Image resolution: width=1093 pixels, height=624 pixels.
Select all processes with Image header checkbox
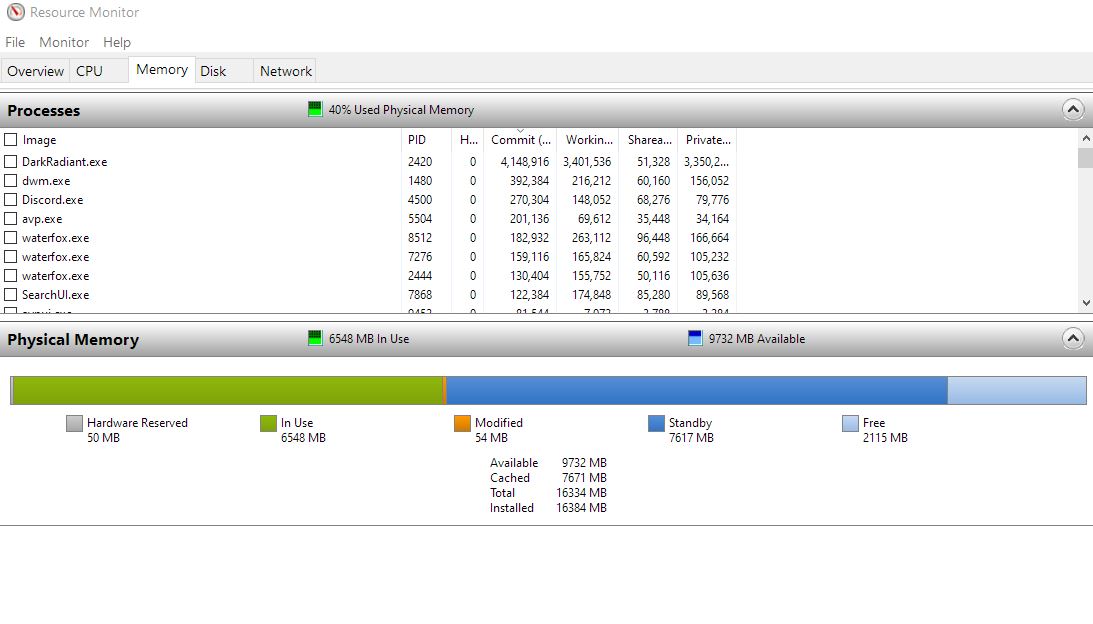[11, 140]
